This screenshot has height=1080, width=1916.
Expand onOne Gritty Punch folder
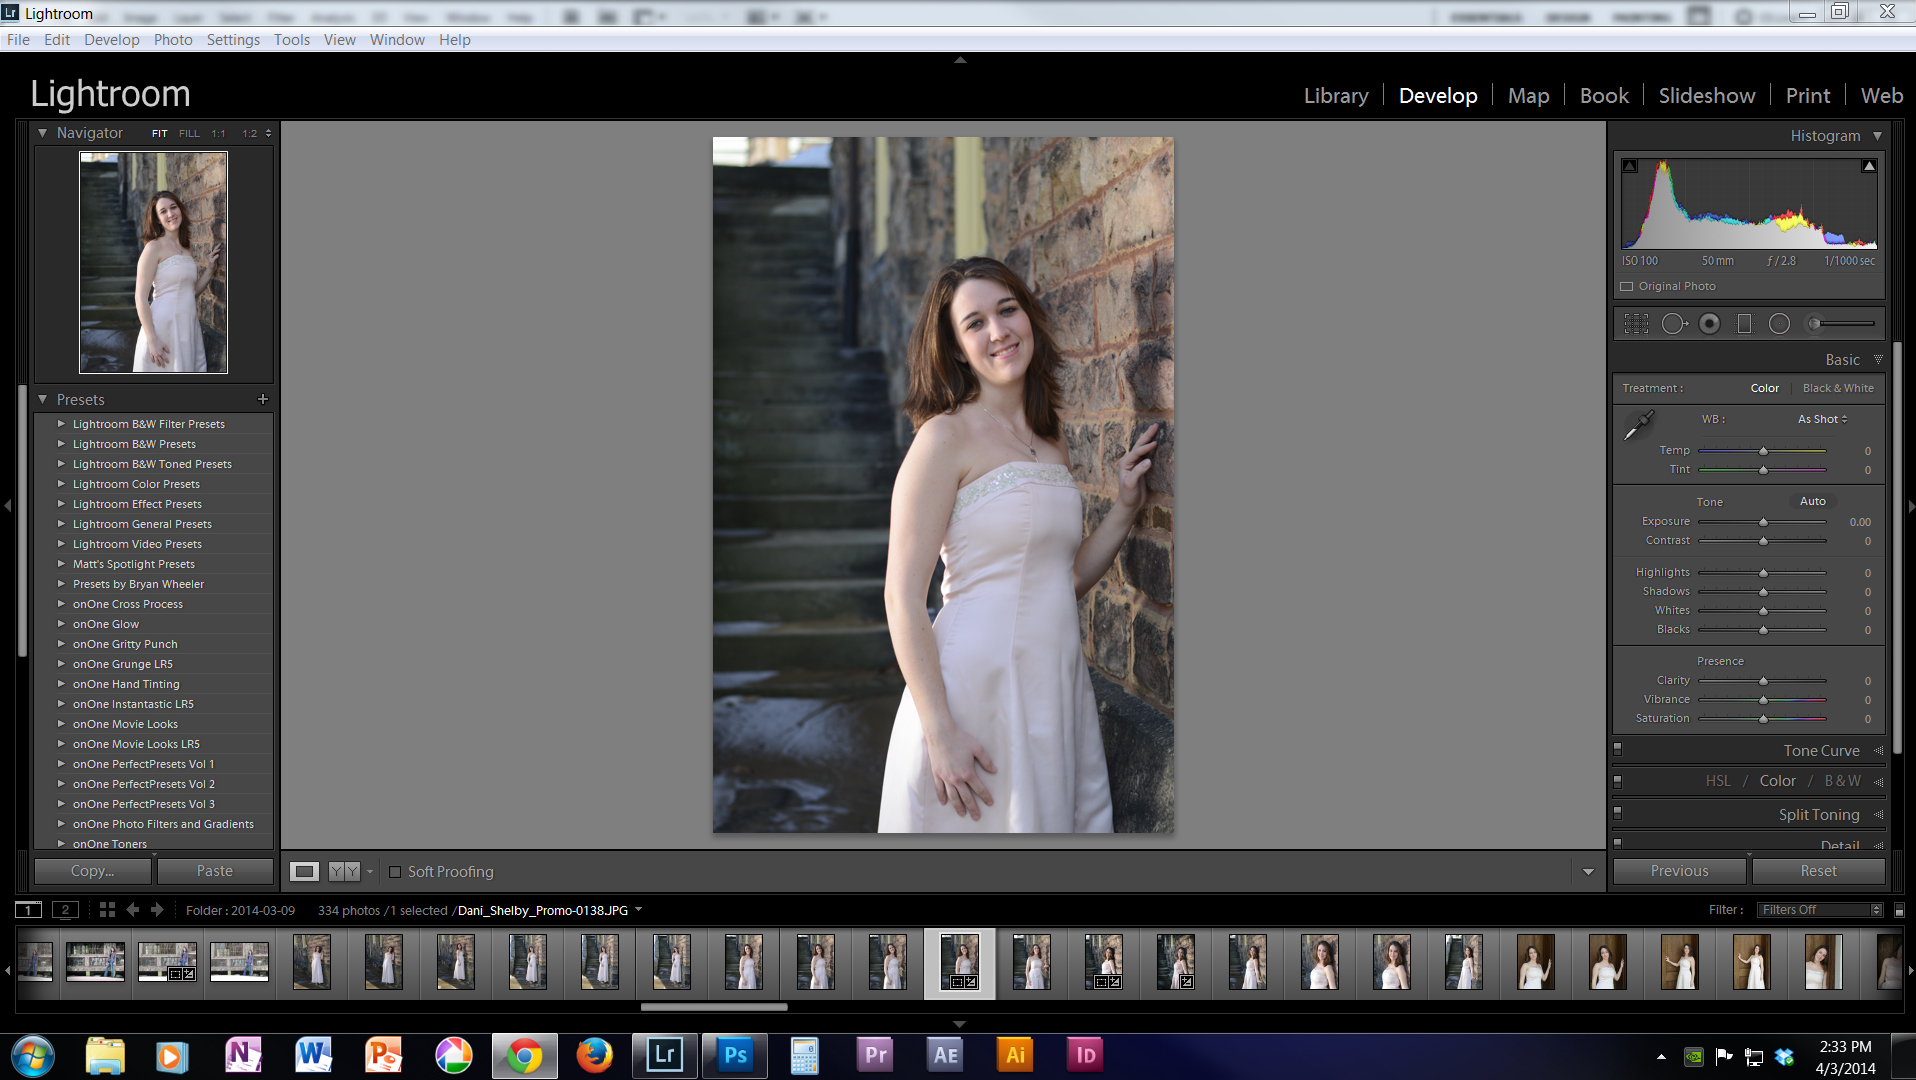click(61, 644)
